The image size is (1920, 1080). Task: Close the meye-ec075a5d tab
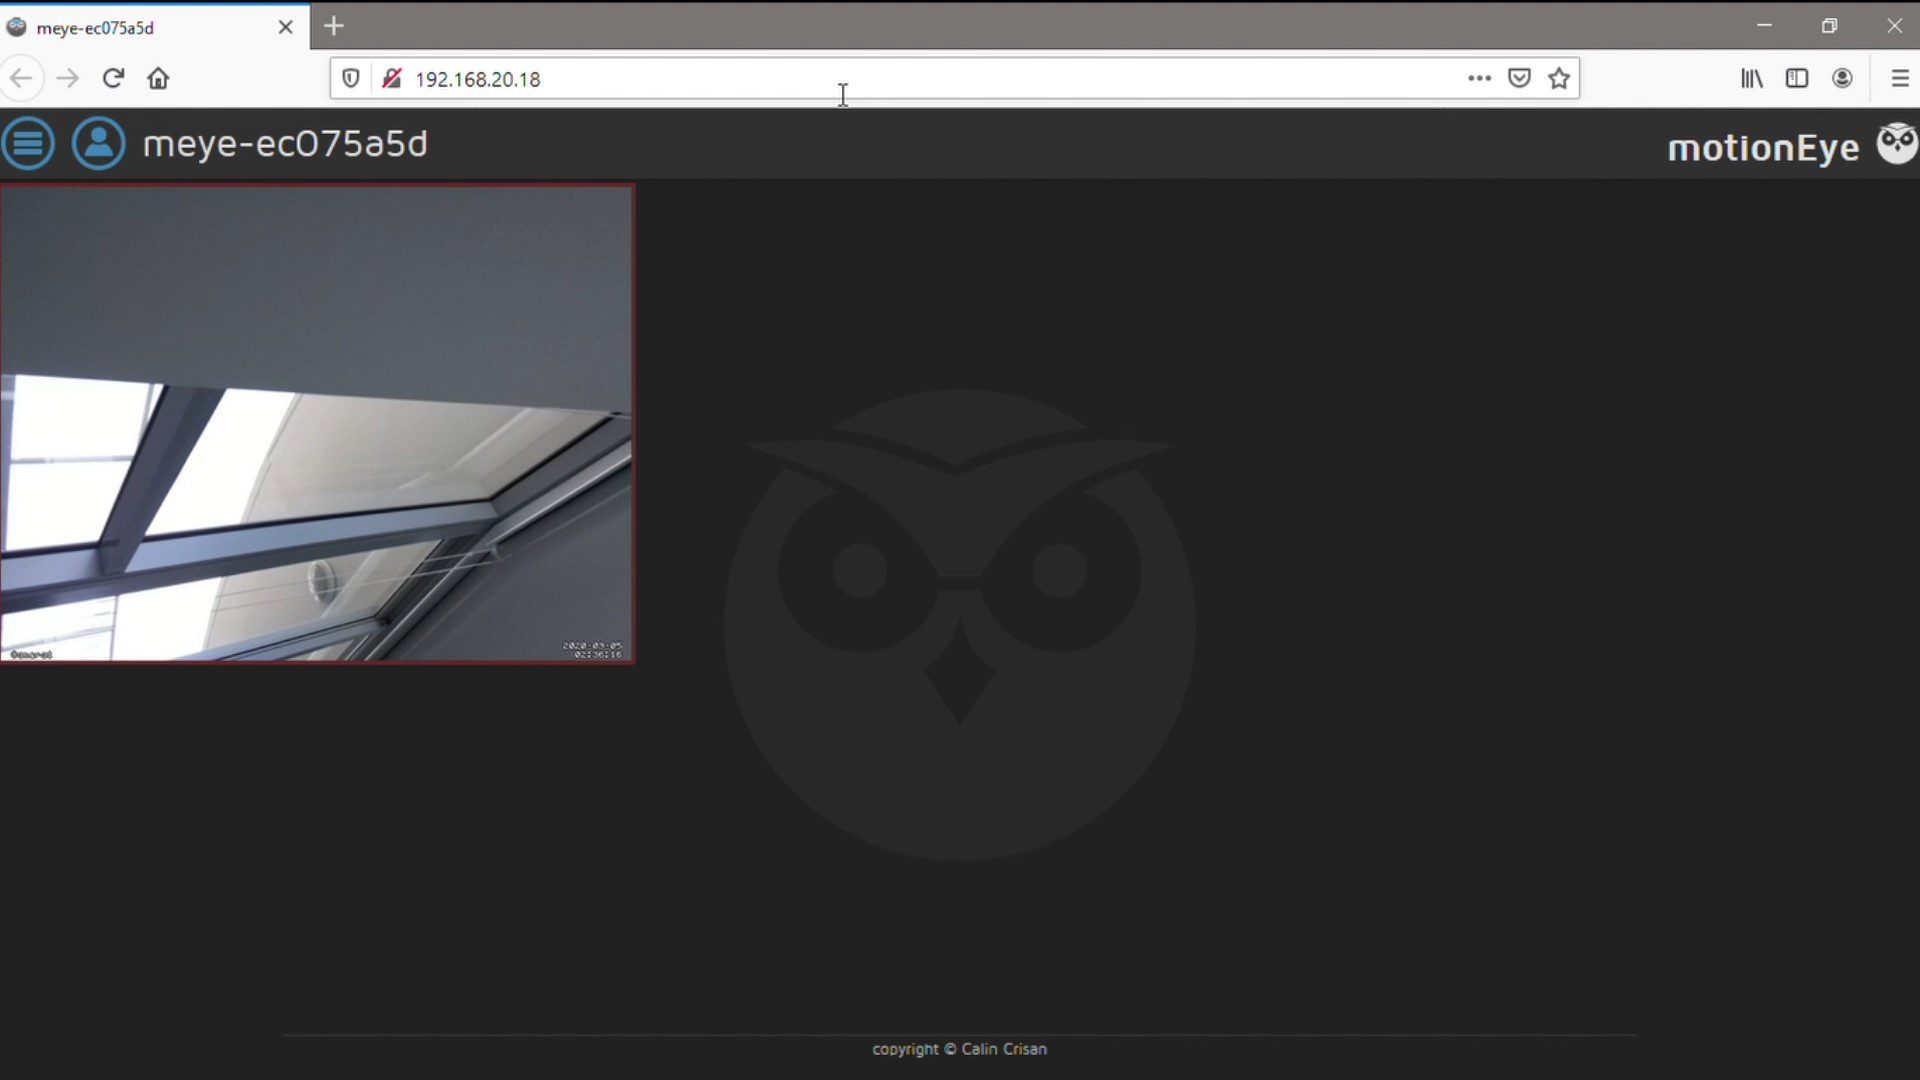tap(285, 27)
